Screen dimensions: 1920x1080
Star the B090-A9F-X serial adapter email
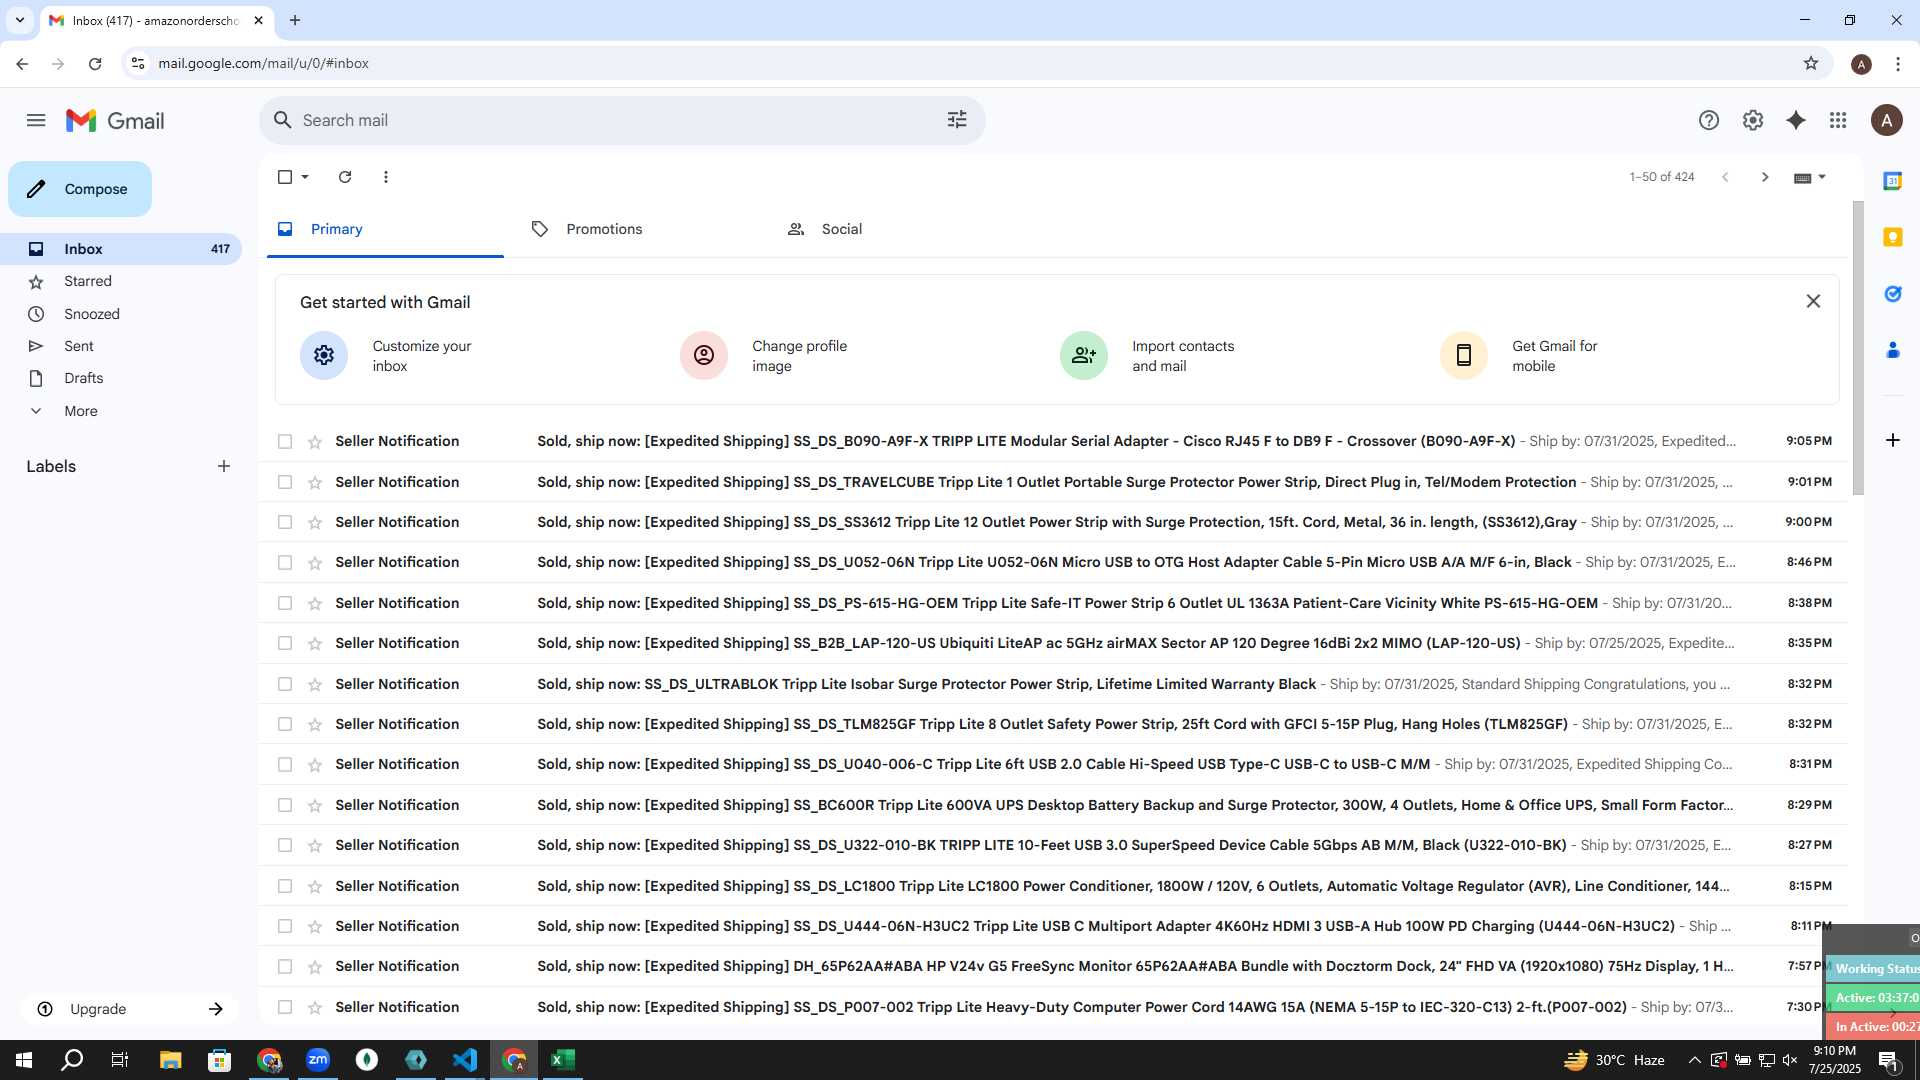(315, 442)
